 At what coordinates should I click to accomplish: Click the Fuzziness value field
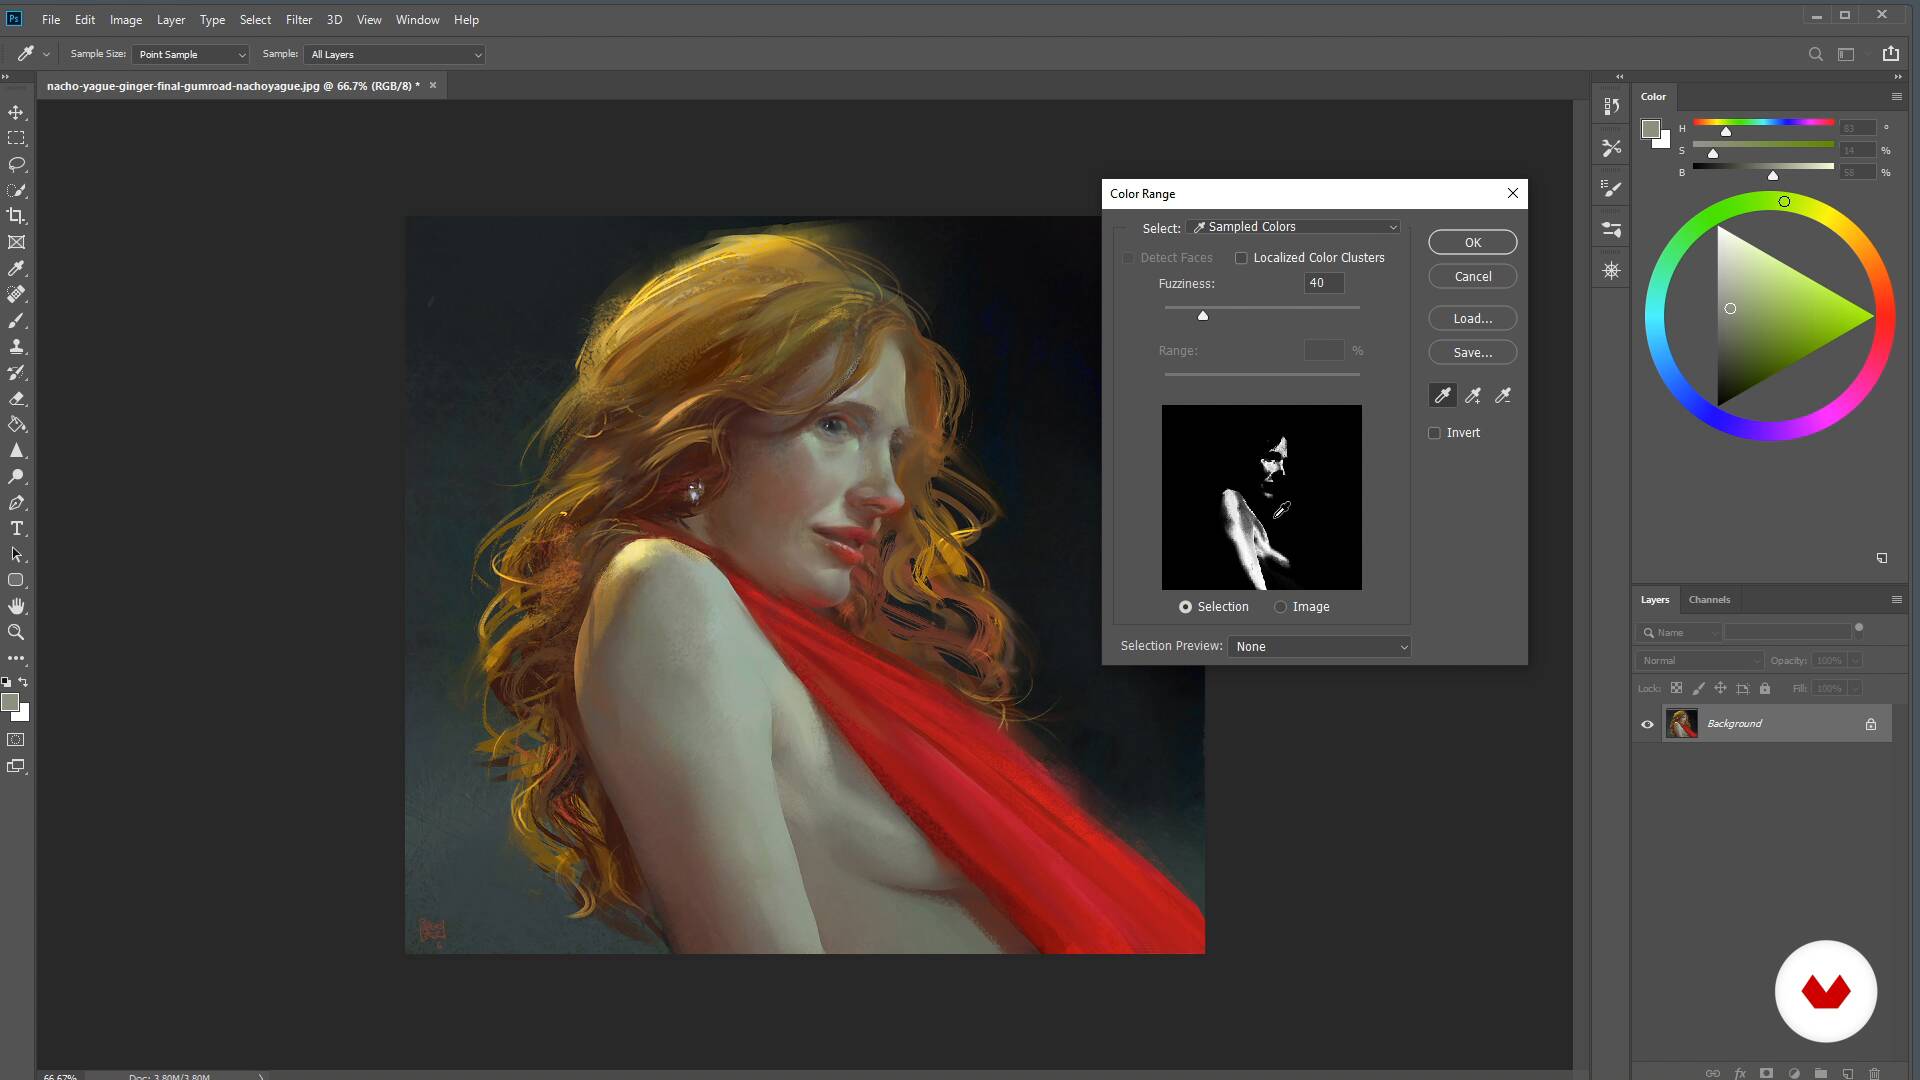coord(1324,284)
